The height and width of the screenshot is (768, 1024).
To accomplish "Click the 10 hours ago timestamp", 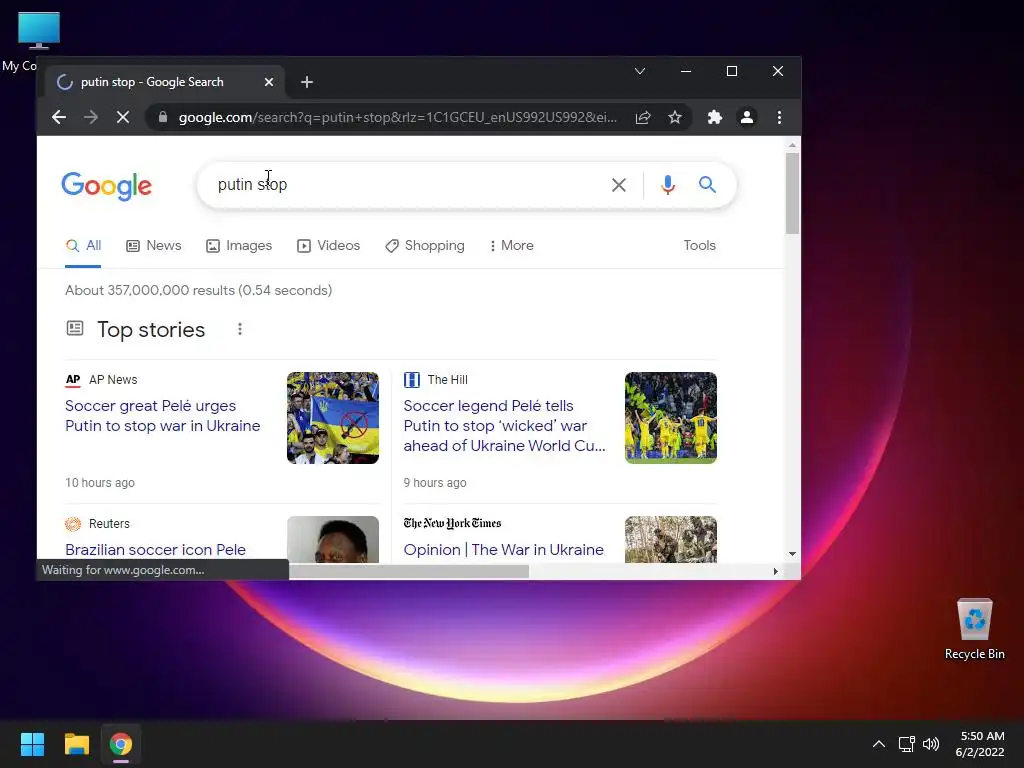I will tap(100, 483).
